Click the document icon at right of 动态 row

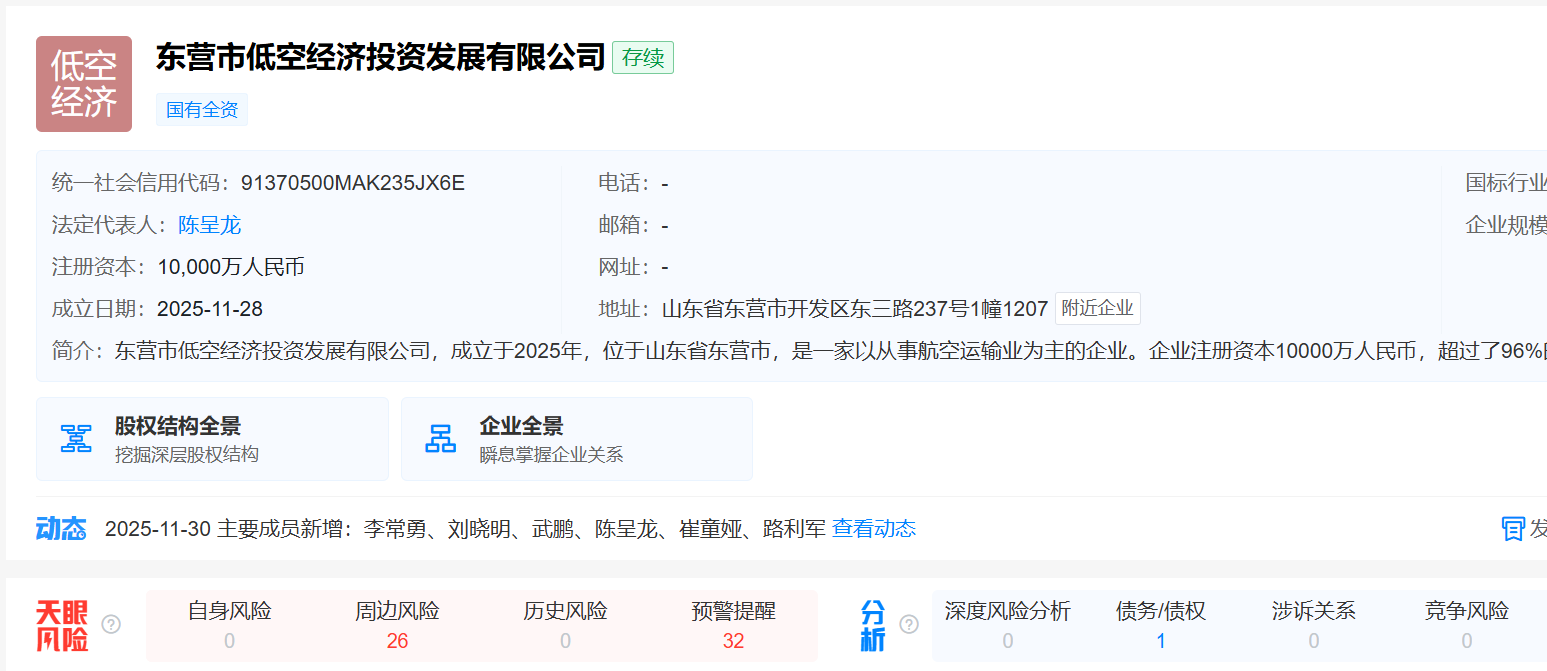click(x=1513, y=529)
